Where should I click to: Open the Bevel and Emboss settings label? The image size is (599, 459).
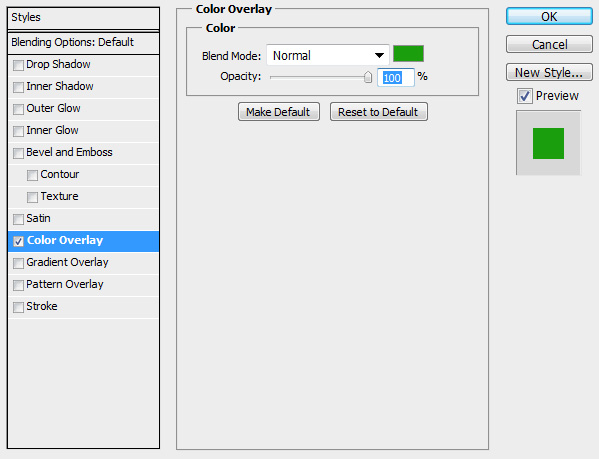tap(69, 152)
